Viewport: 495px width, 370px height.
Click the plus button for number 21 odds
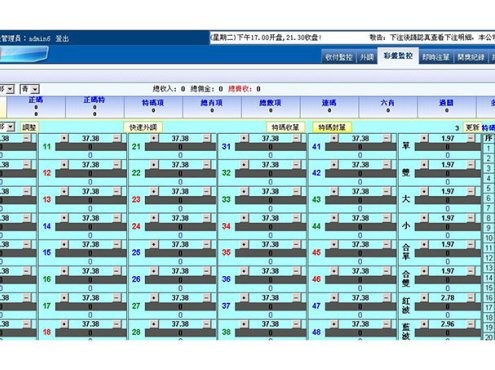tap(154, 138)
